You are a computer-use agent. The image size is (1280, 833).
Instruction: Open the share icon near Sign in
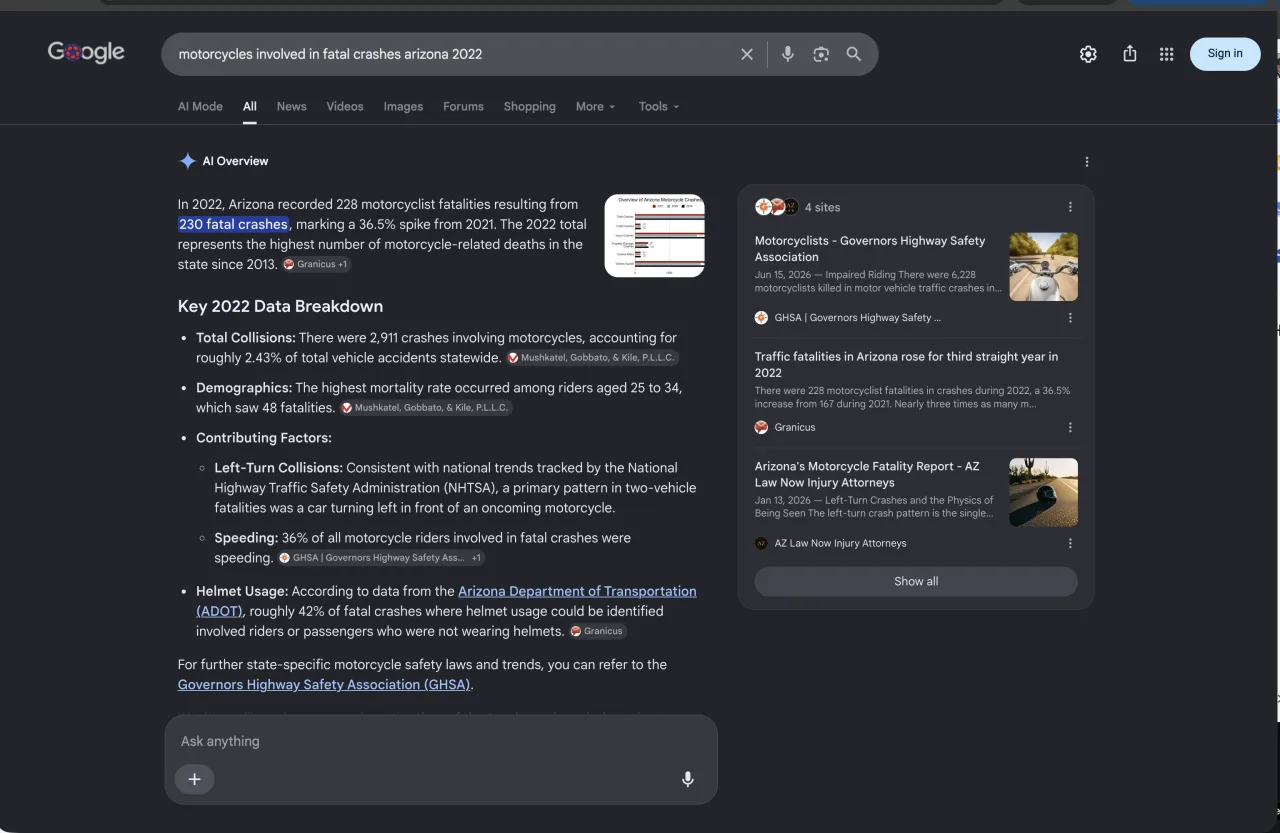pos(1130,54)
